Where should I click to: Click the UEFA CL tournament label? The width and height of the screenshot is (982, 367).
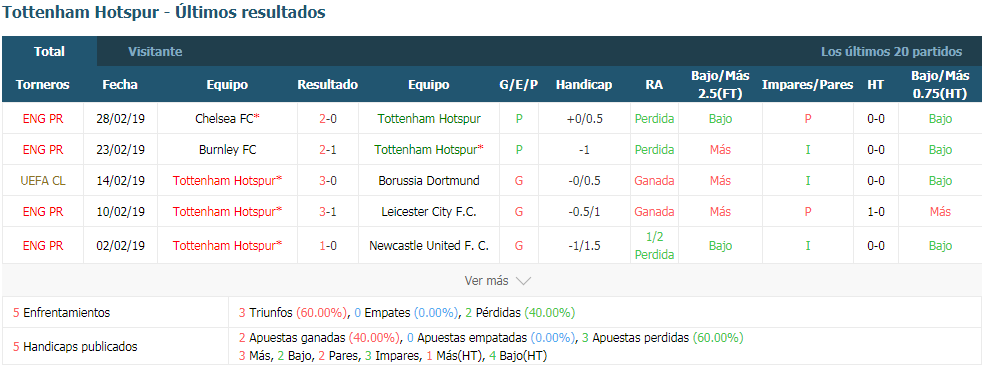tap(43, 180)
